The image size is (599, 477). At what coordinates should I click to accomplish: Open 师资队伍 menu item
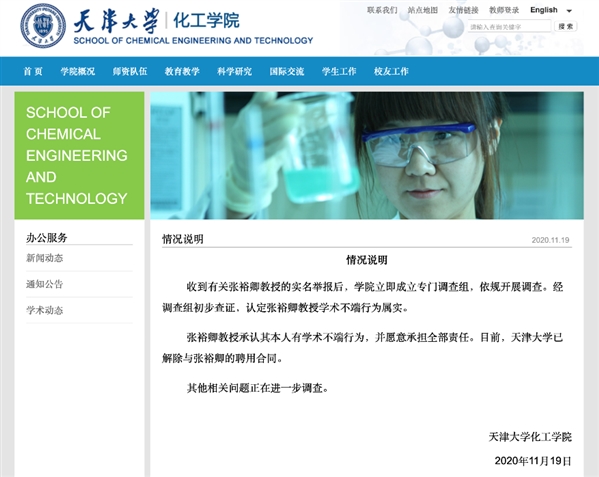click(x=130, y=71)
